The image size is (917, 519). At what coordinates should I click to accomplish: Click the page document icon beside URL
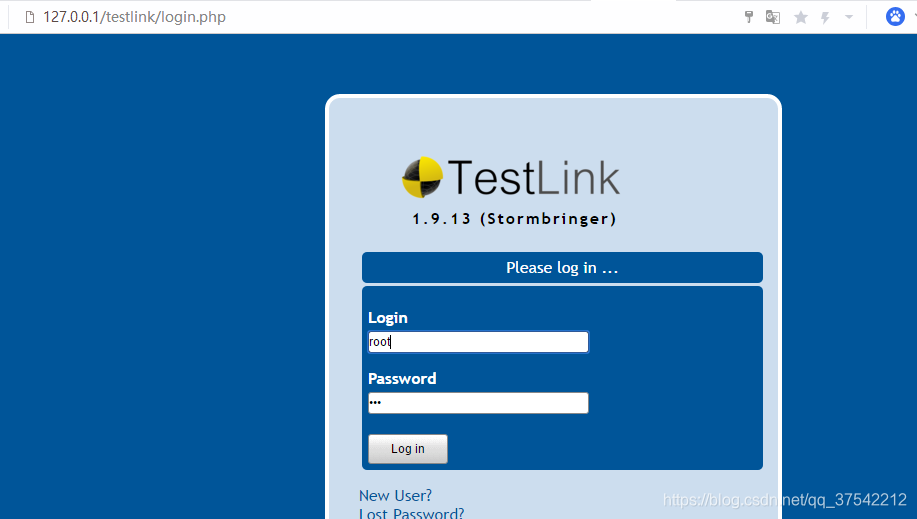point(30,17)
